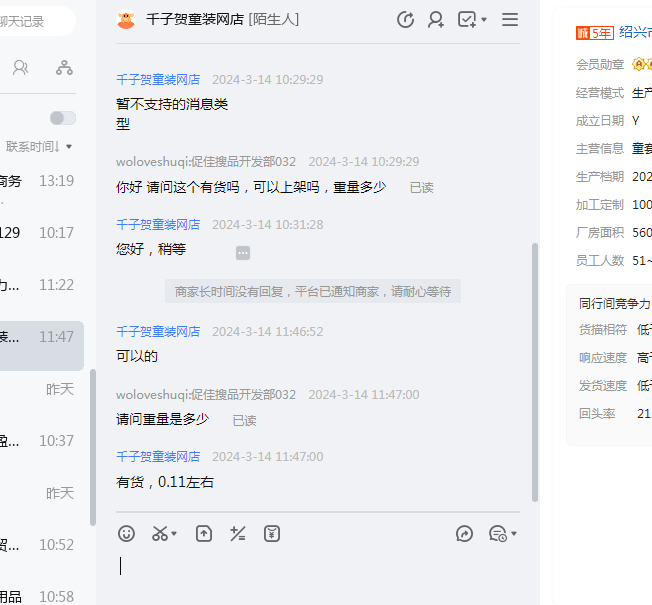Open the organization structure icon
Screen dimensions: 652x605
click(x=64, y=68)
